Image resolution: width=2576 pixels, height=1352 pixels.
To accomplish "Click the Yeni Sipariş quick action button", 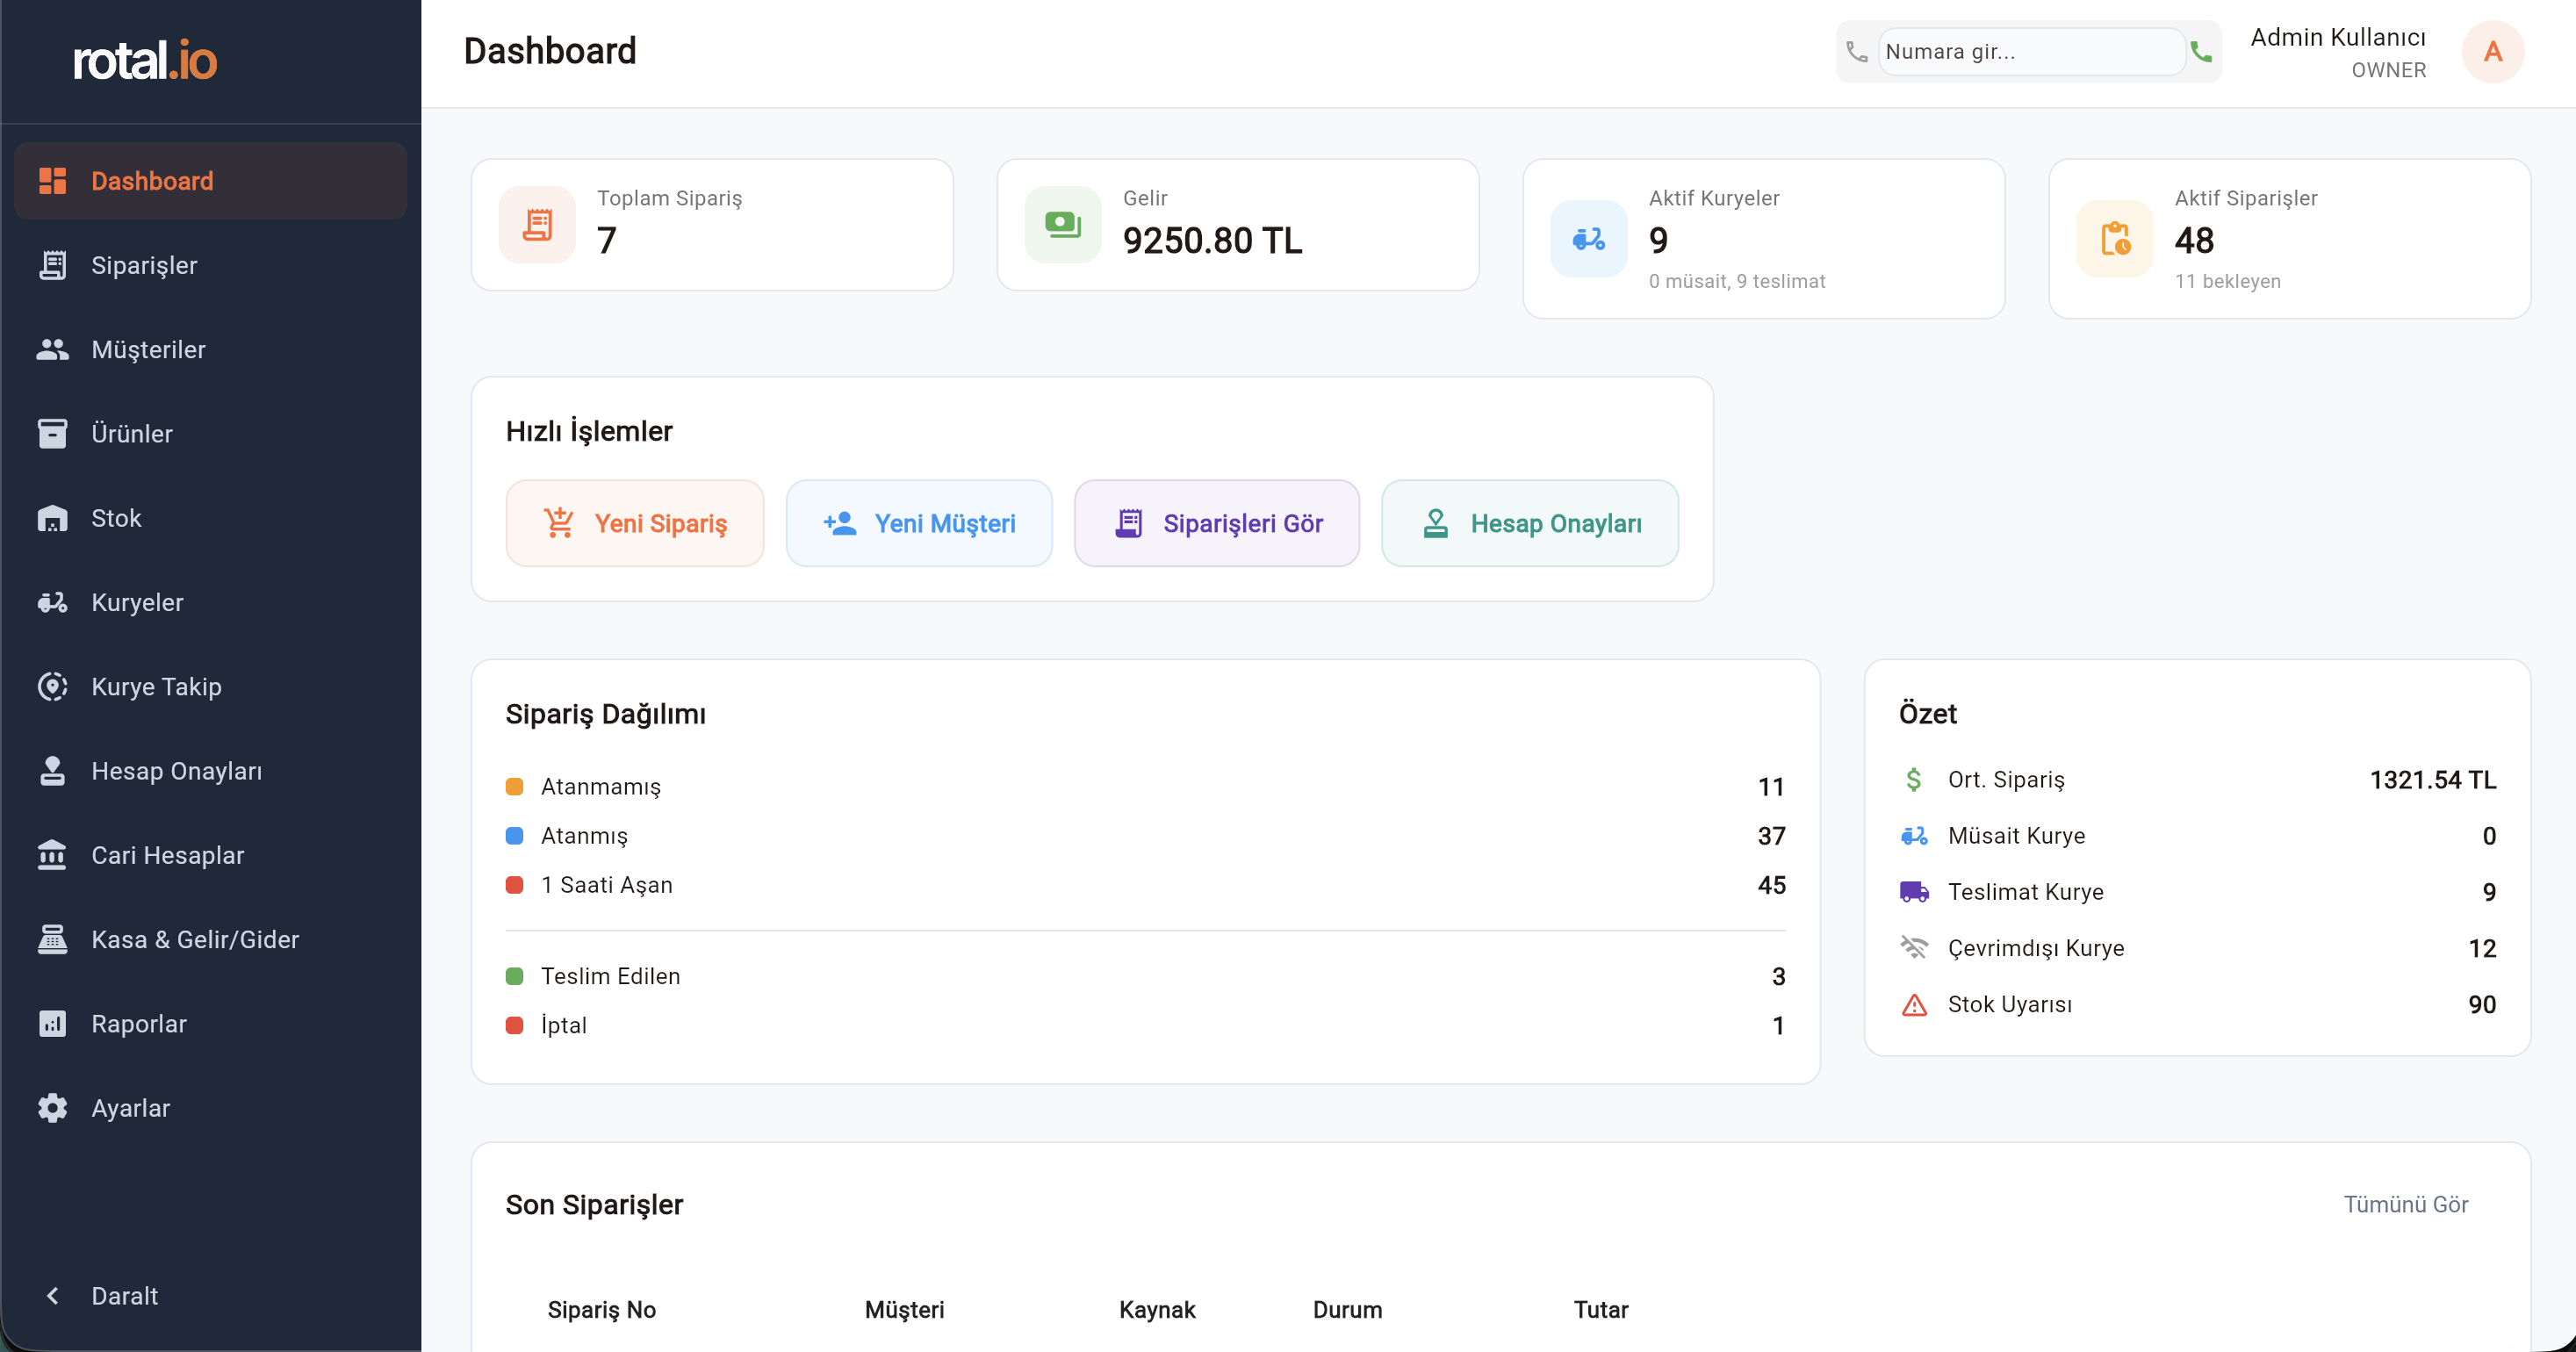I will point(635,524).
